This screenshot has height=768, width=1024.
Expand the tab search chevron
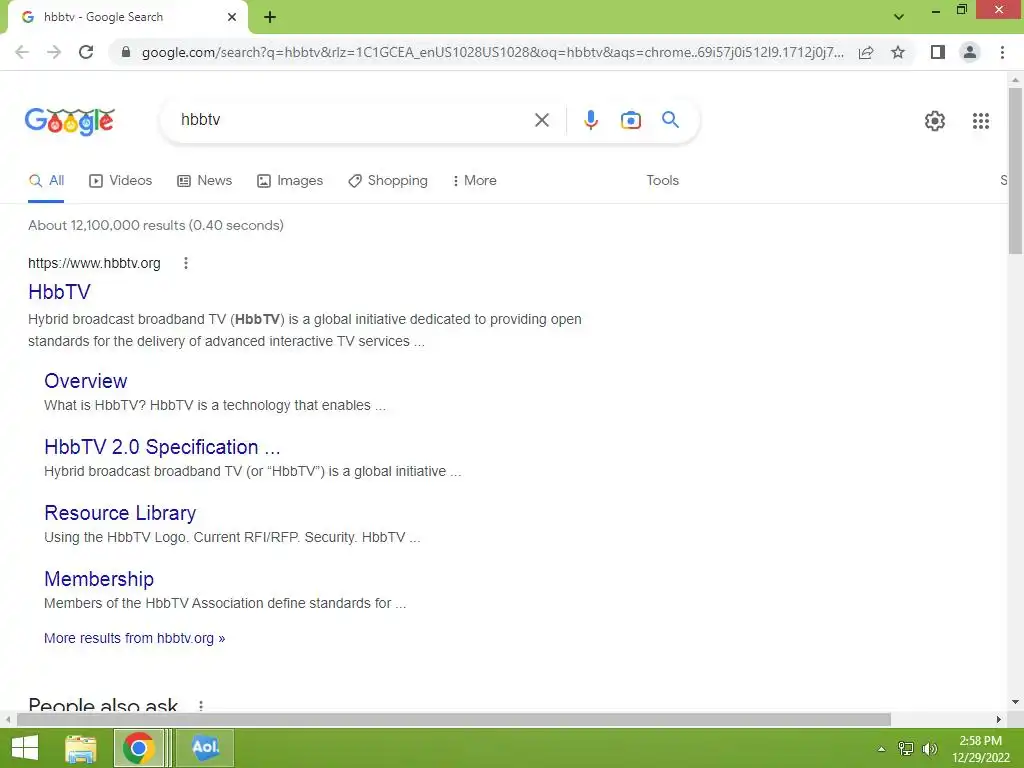click(x=899, y=17)
